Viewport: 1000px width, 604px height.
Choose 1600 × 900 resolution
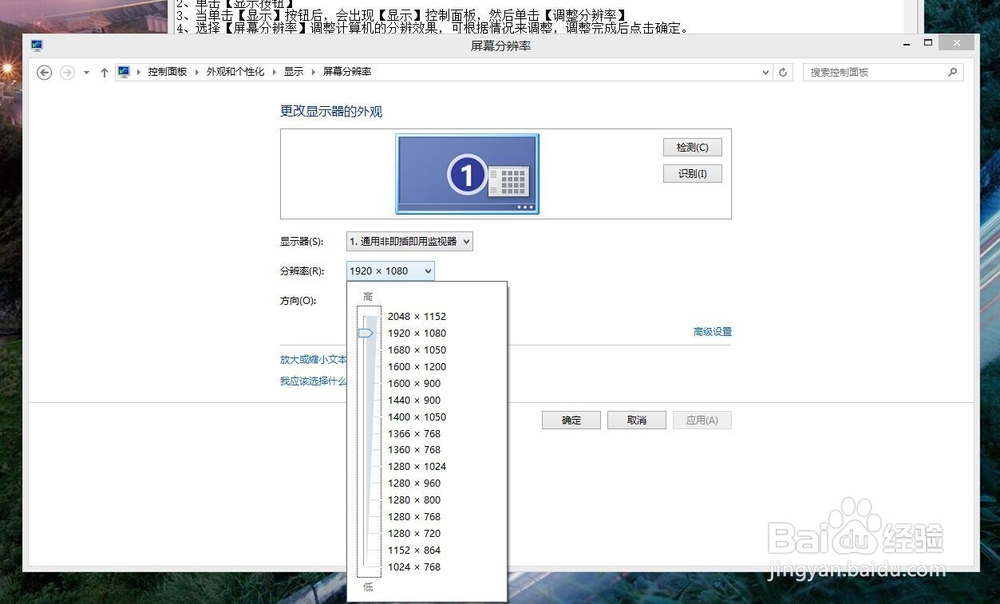[x=414, y=383]
